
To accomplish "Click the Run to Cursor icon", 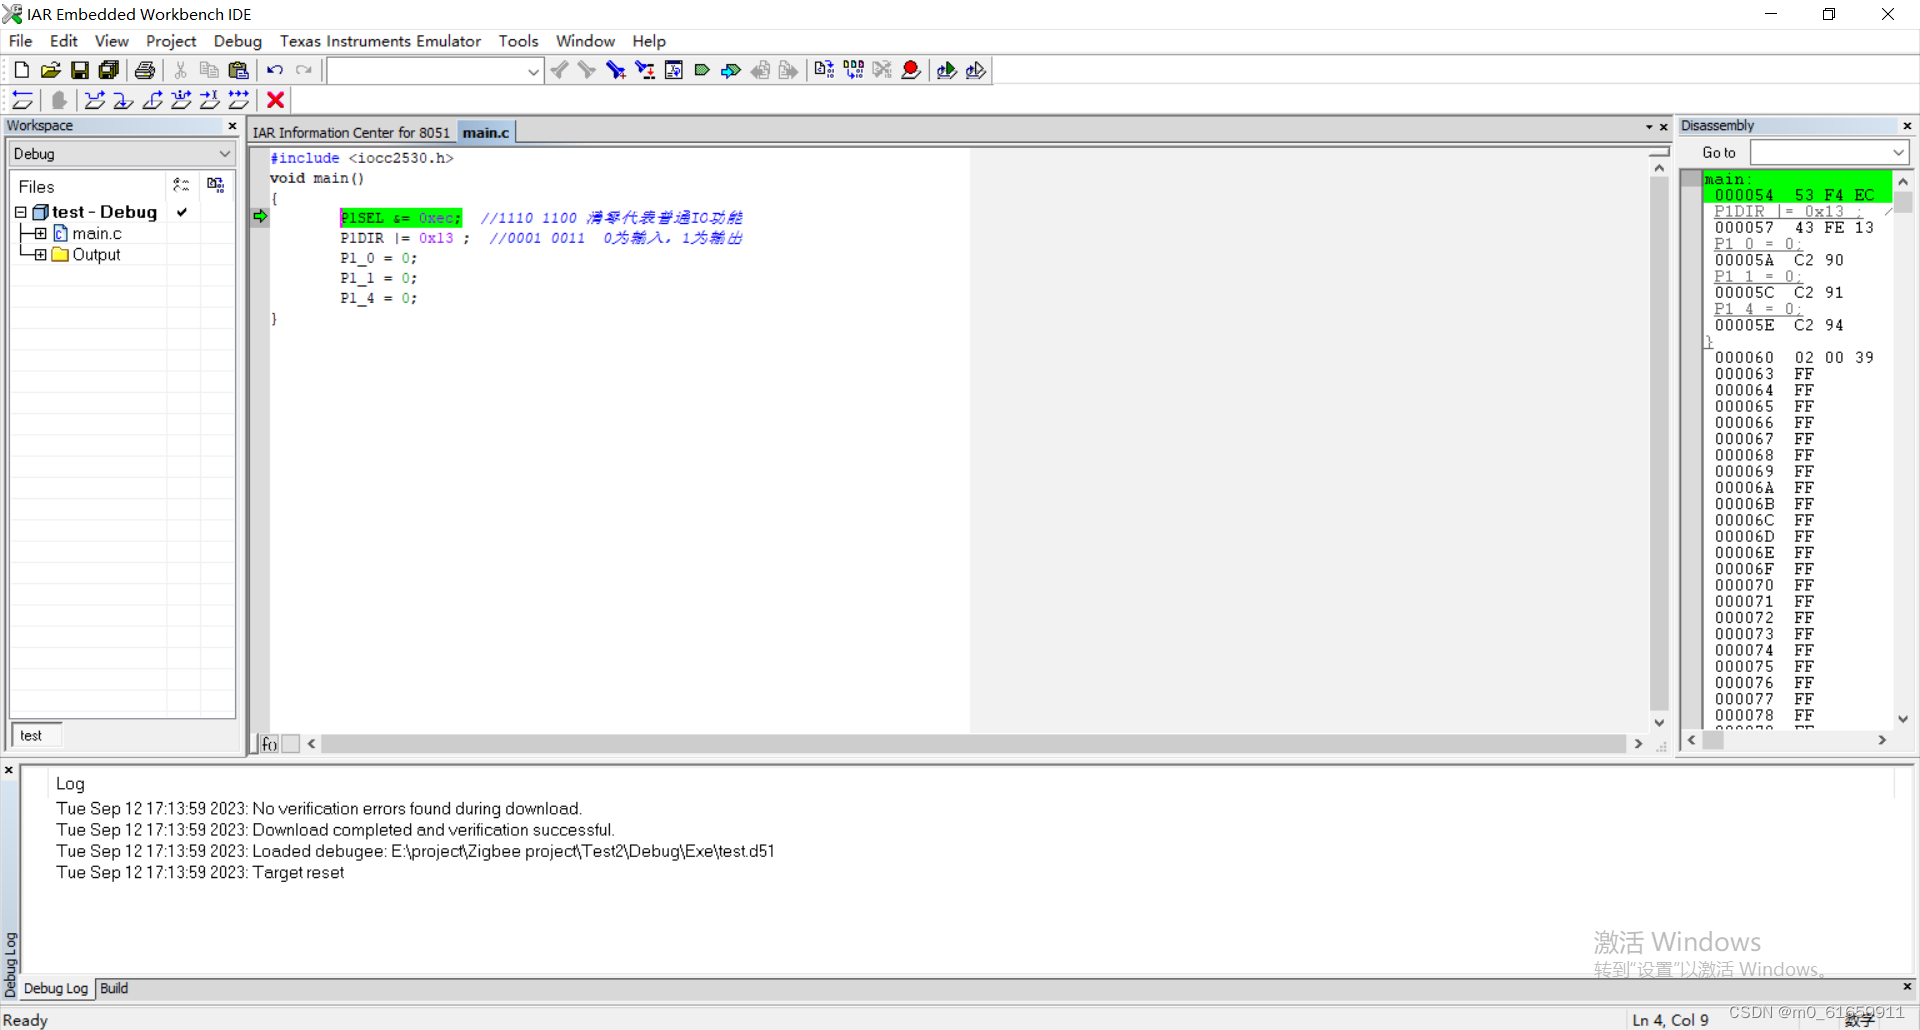I will (210, 100).
